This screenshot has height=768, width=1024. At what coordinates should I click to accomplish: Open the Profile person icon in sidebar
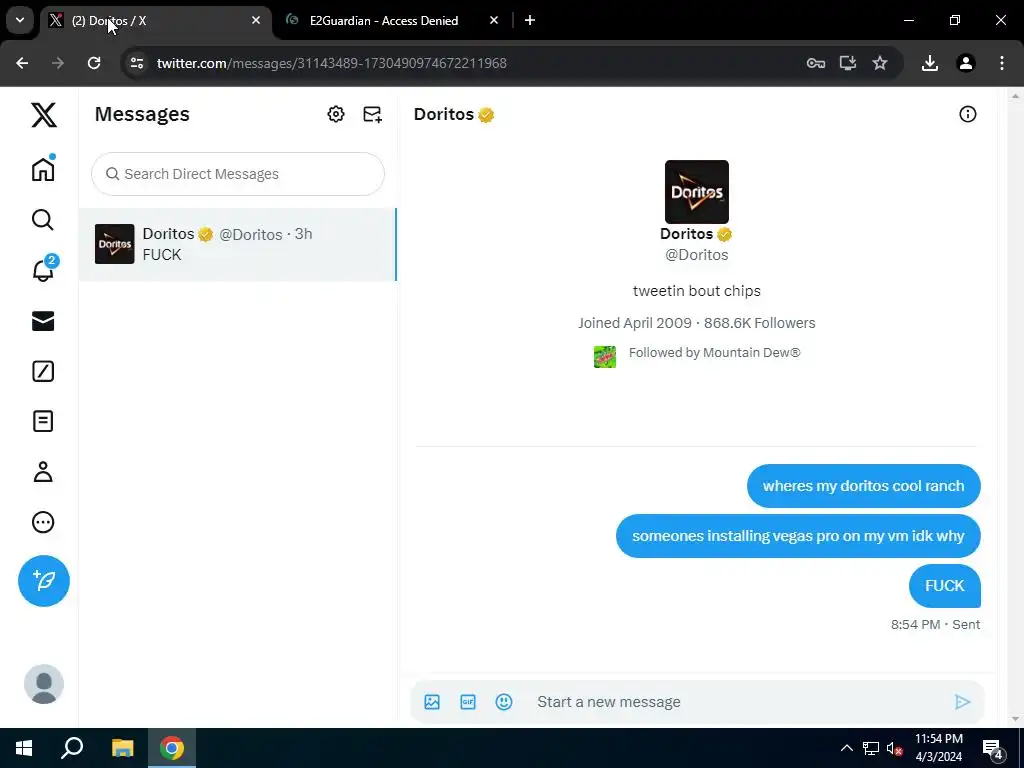(x=43, y=472)
